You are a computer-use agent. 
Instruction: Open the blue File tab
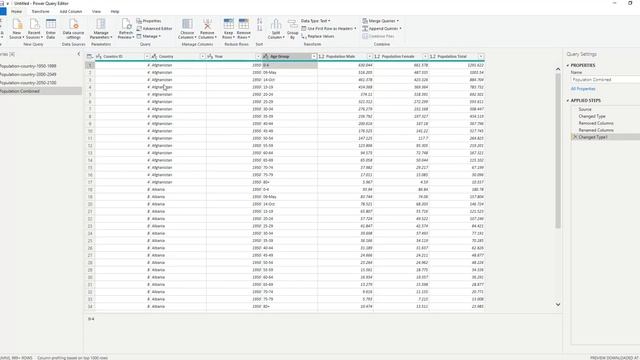(3, 11)
